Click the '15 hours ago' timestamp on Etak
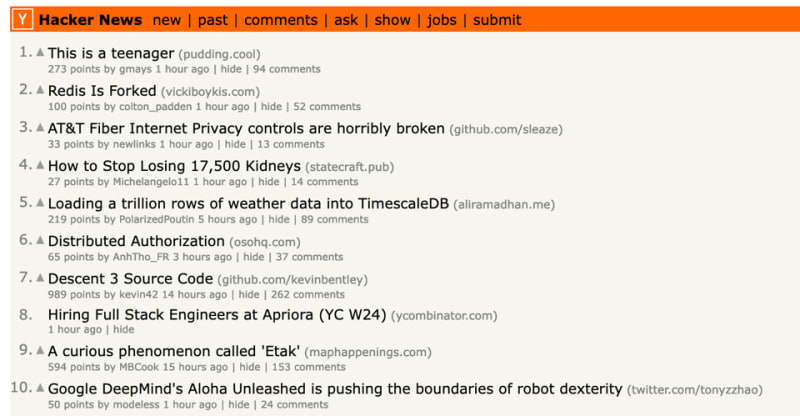The image size is (800, 416). 192,369
